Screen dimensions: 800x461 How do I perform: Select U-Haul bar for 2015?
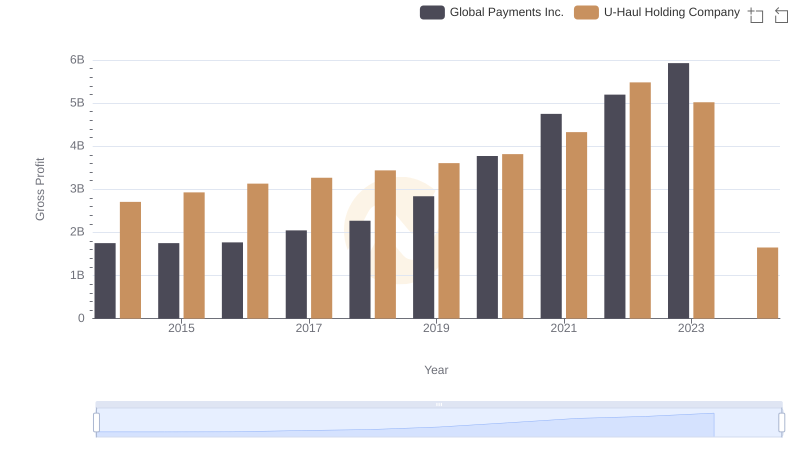pos(194,255)
